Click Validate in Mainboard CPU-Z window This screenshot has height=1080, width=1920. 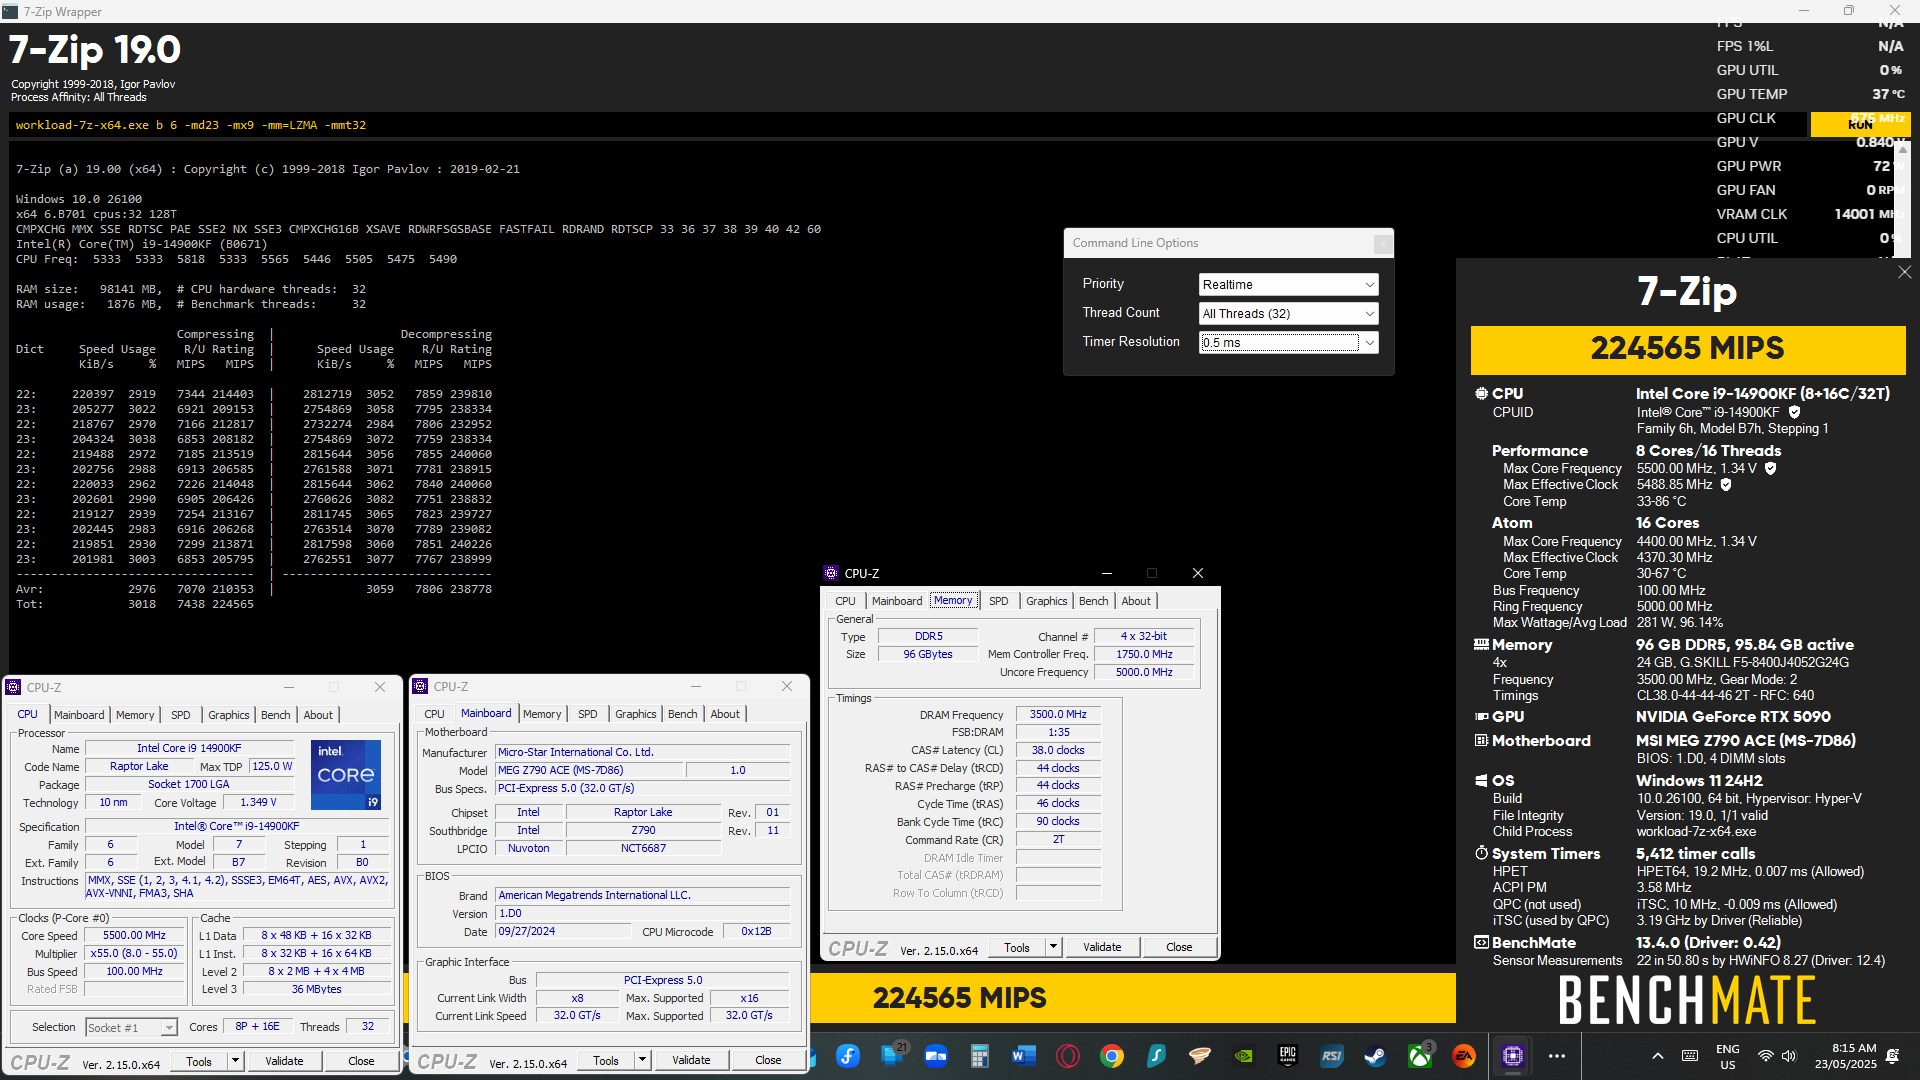coord(691,1060)
